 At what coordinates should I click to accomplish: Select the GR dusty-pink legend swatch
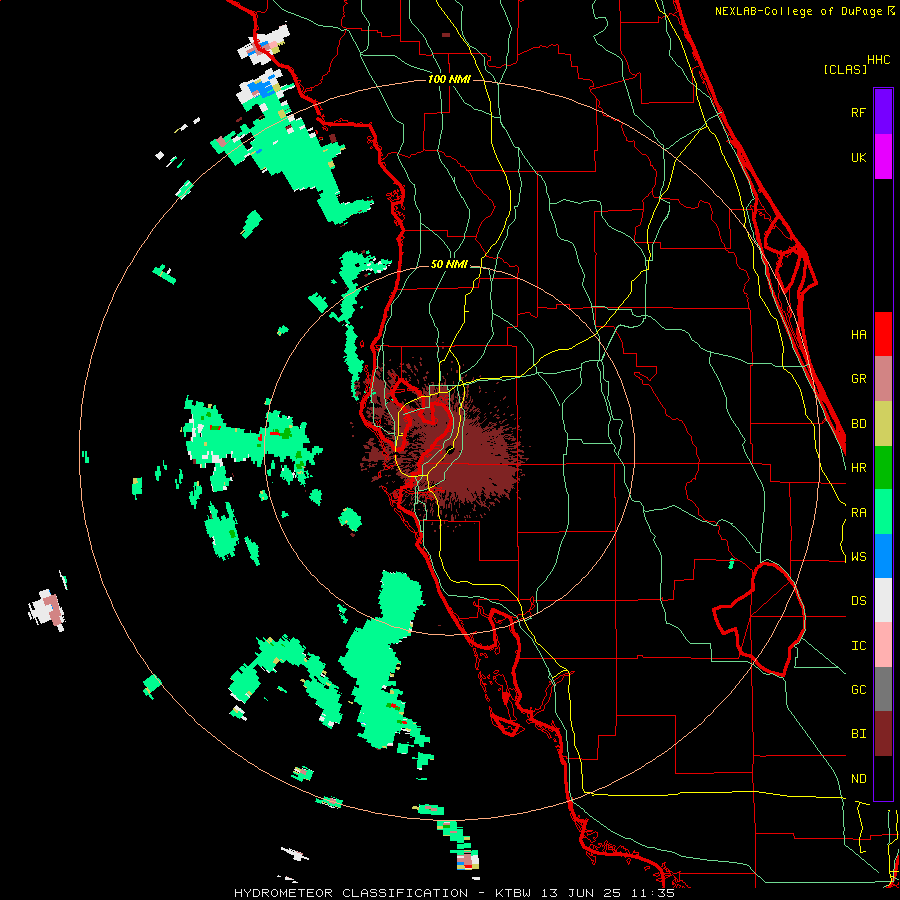(x=883, y=379)
